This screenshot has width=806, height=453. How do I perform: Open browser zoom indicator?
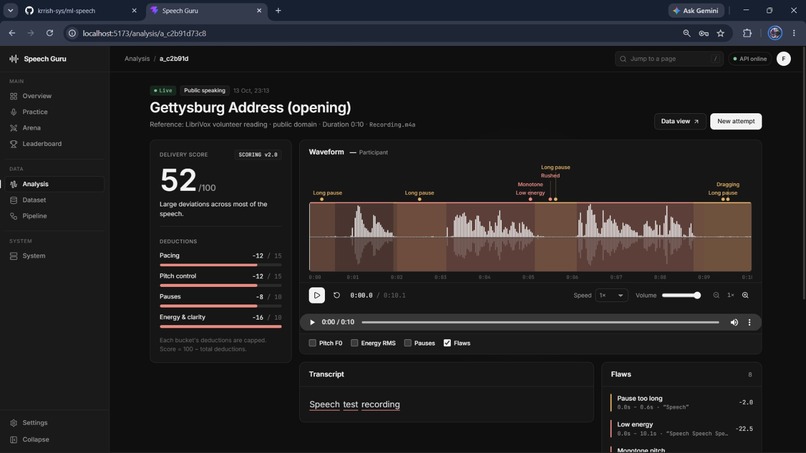tap(687, 33)
